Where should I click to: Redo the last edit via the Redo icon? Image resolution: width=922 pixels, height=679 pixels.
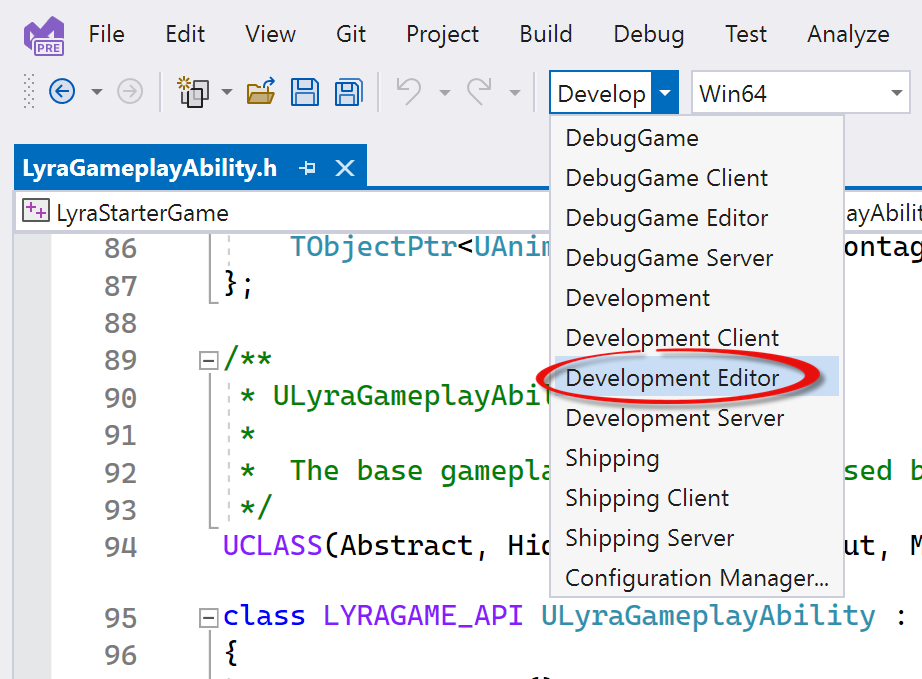point(478,92)
